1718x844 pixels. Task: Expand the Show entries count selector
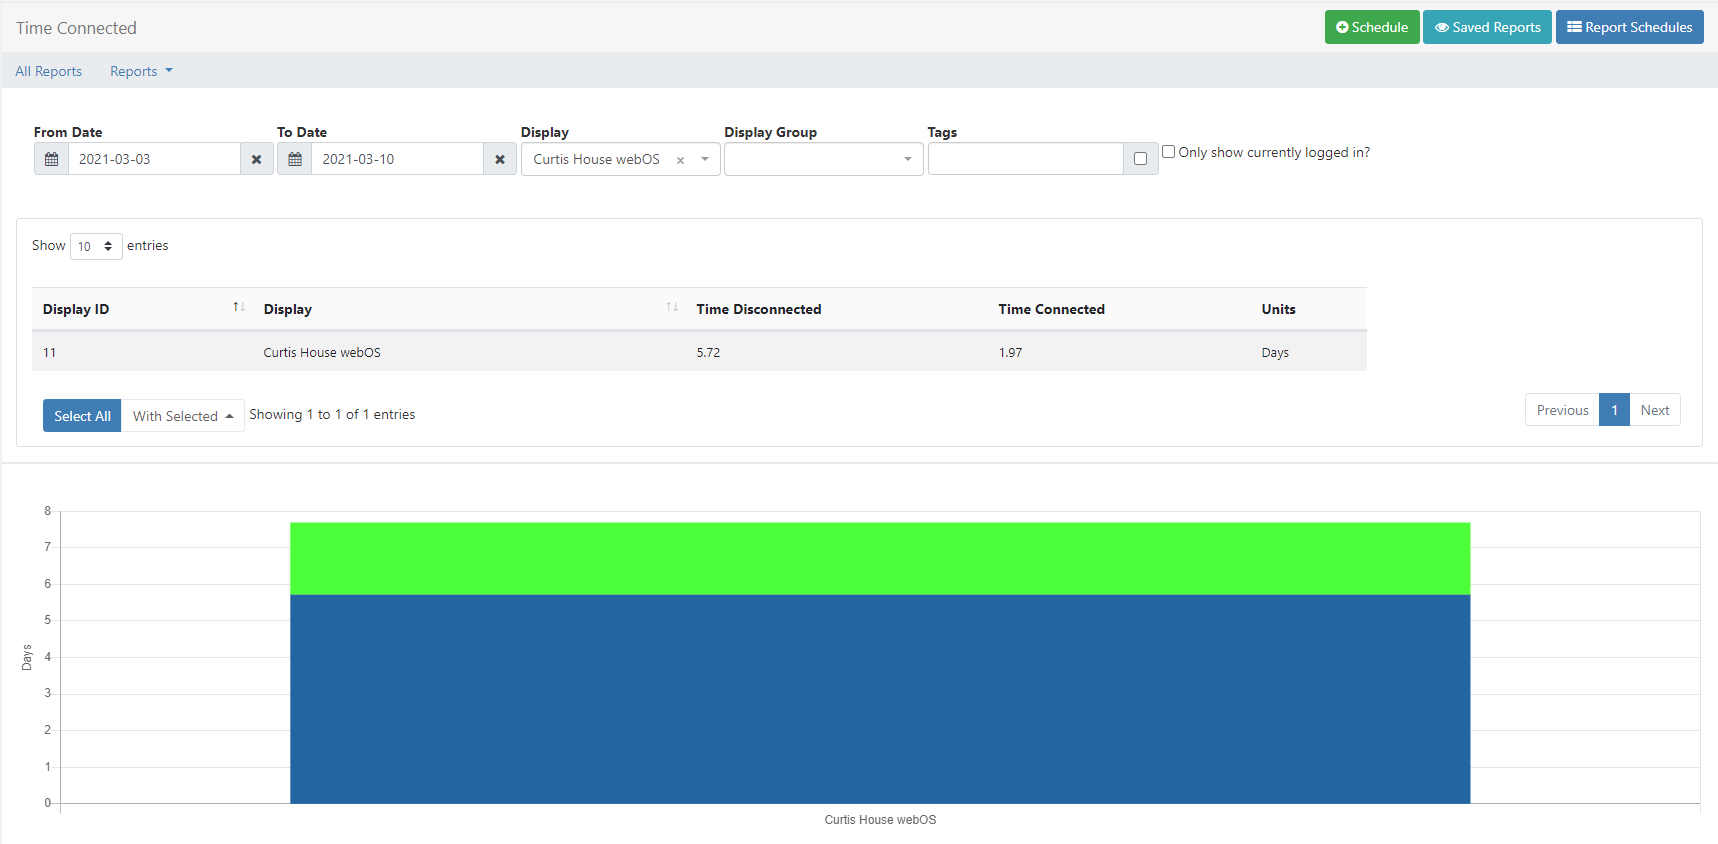[96, 246]
